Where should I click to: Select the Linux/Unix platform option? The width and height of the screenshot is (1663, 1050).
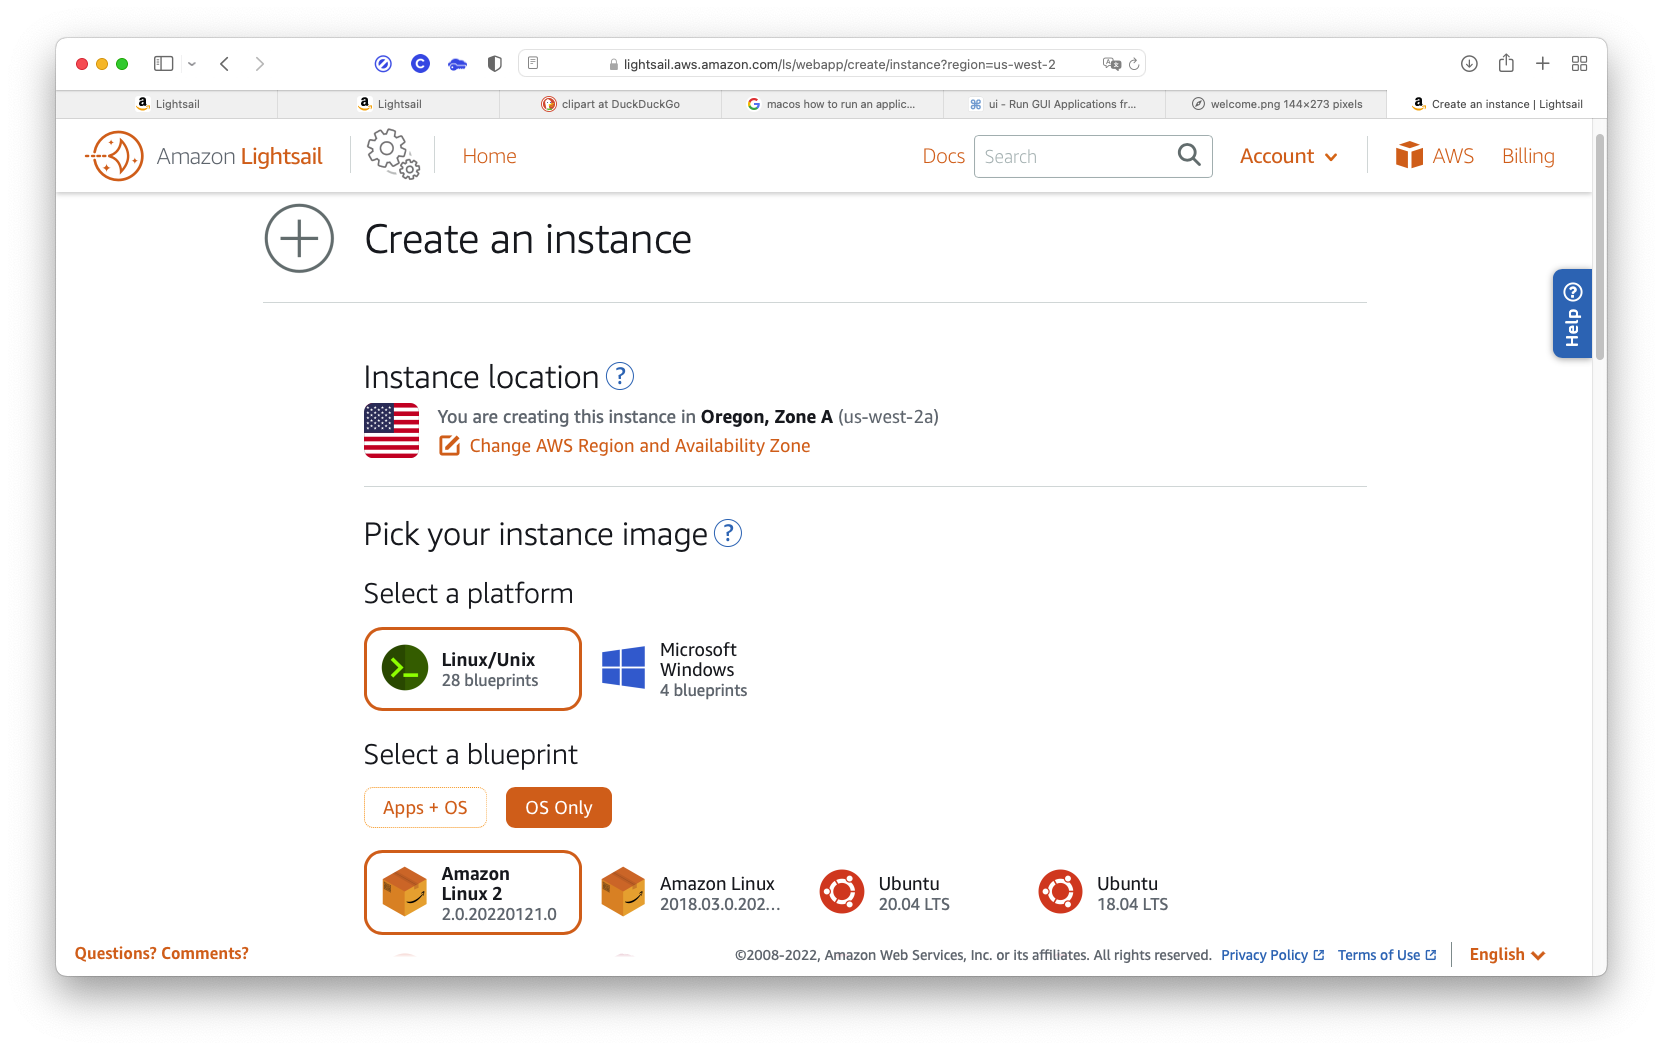(x=473, y=669)
